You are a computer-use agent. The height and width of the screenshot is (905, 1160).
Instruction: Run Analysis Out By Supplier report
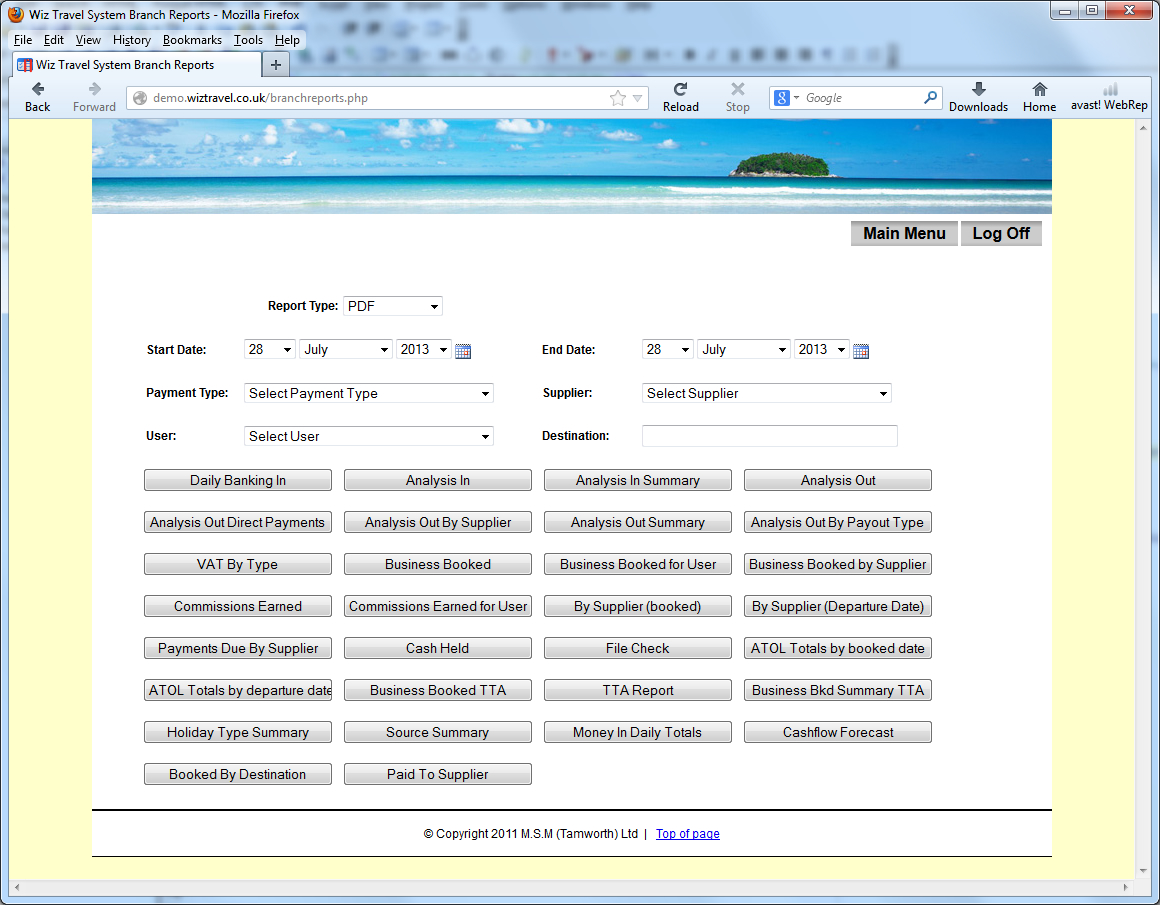coord(437,522)
